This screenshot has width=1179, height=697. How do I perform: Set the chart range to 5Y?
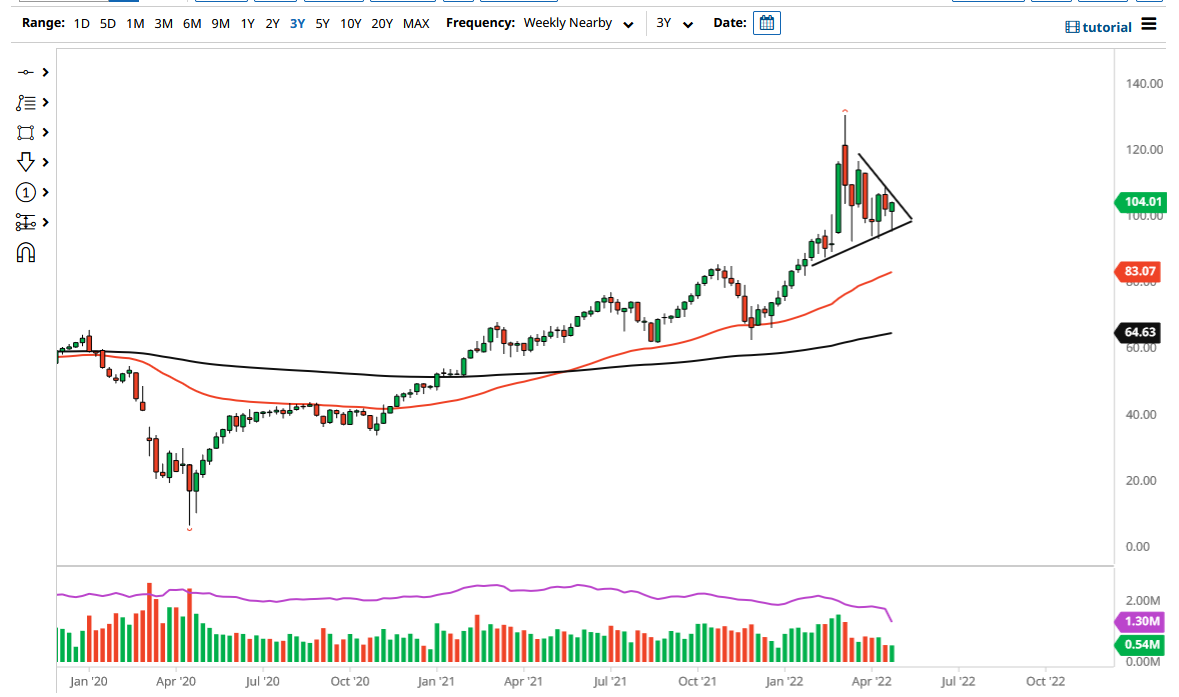(322, 23)
